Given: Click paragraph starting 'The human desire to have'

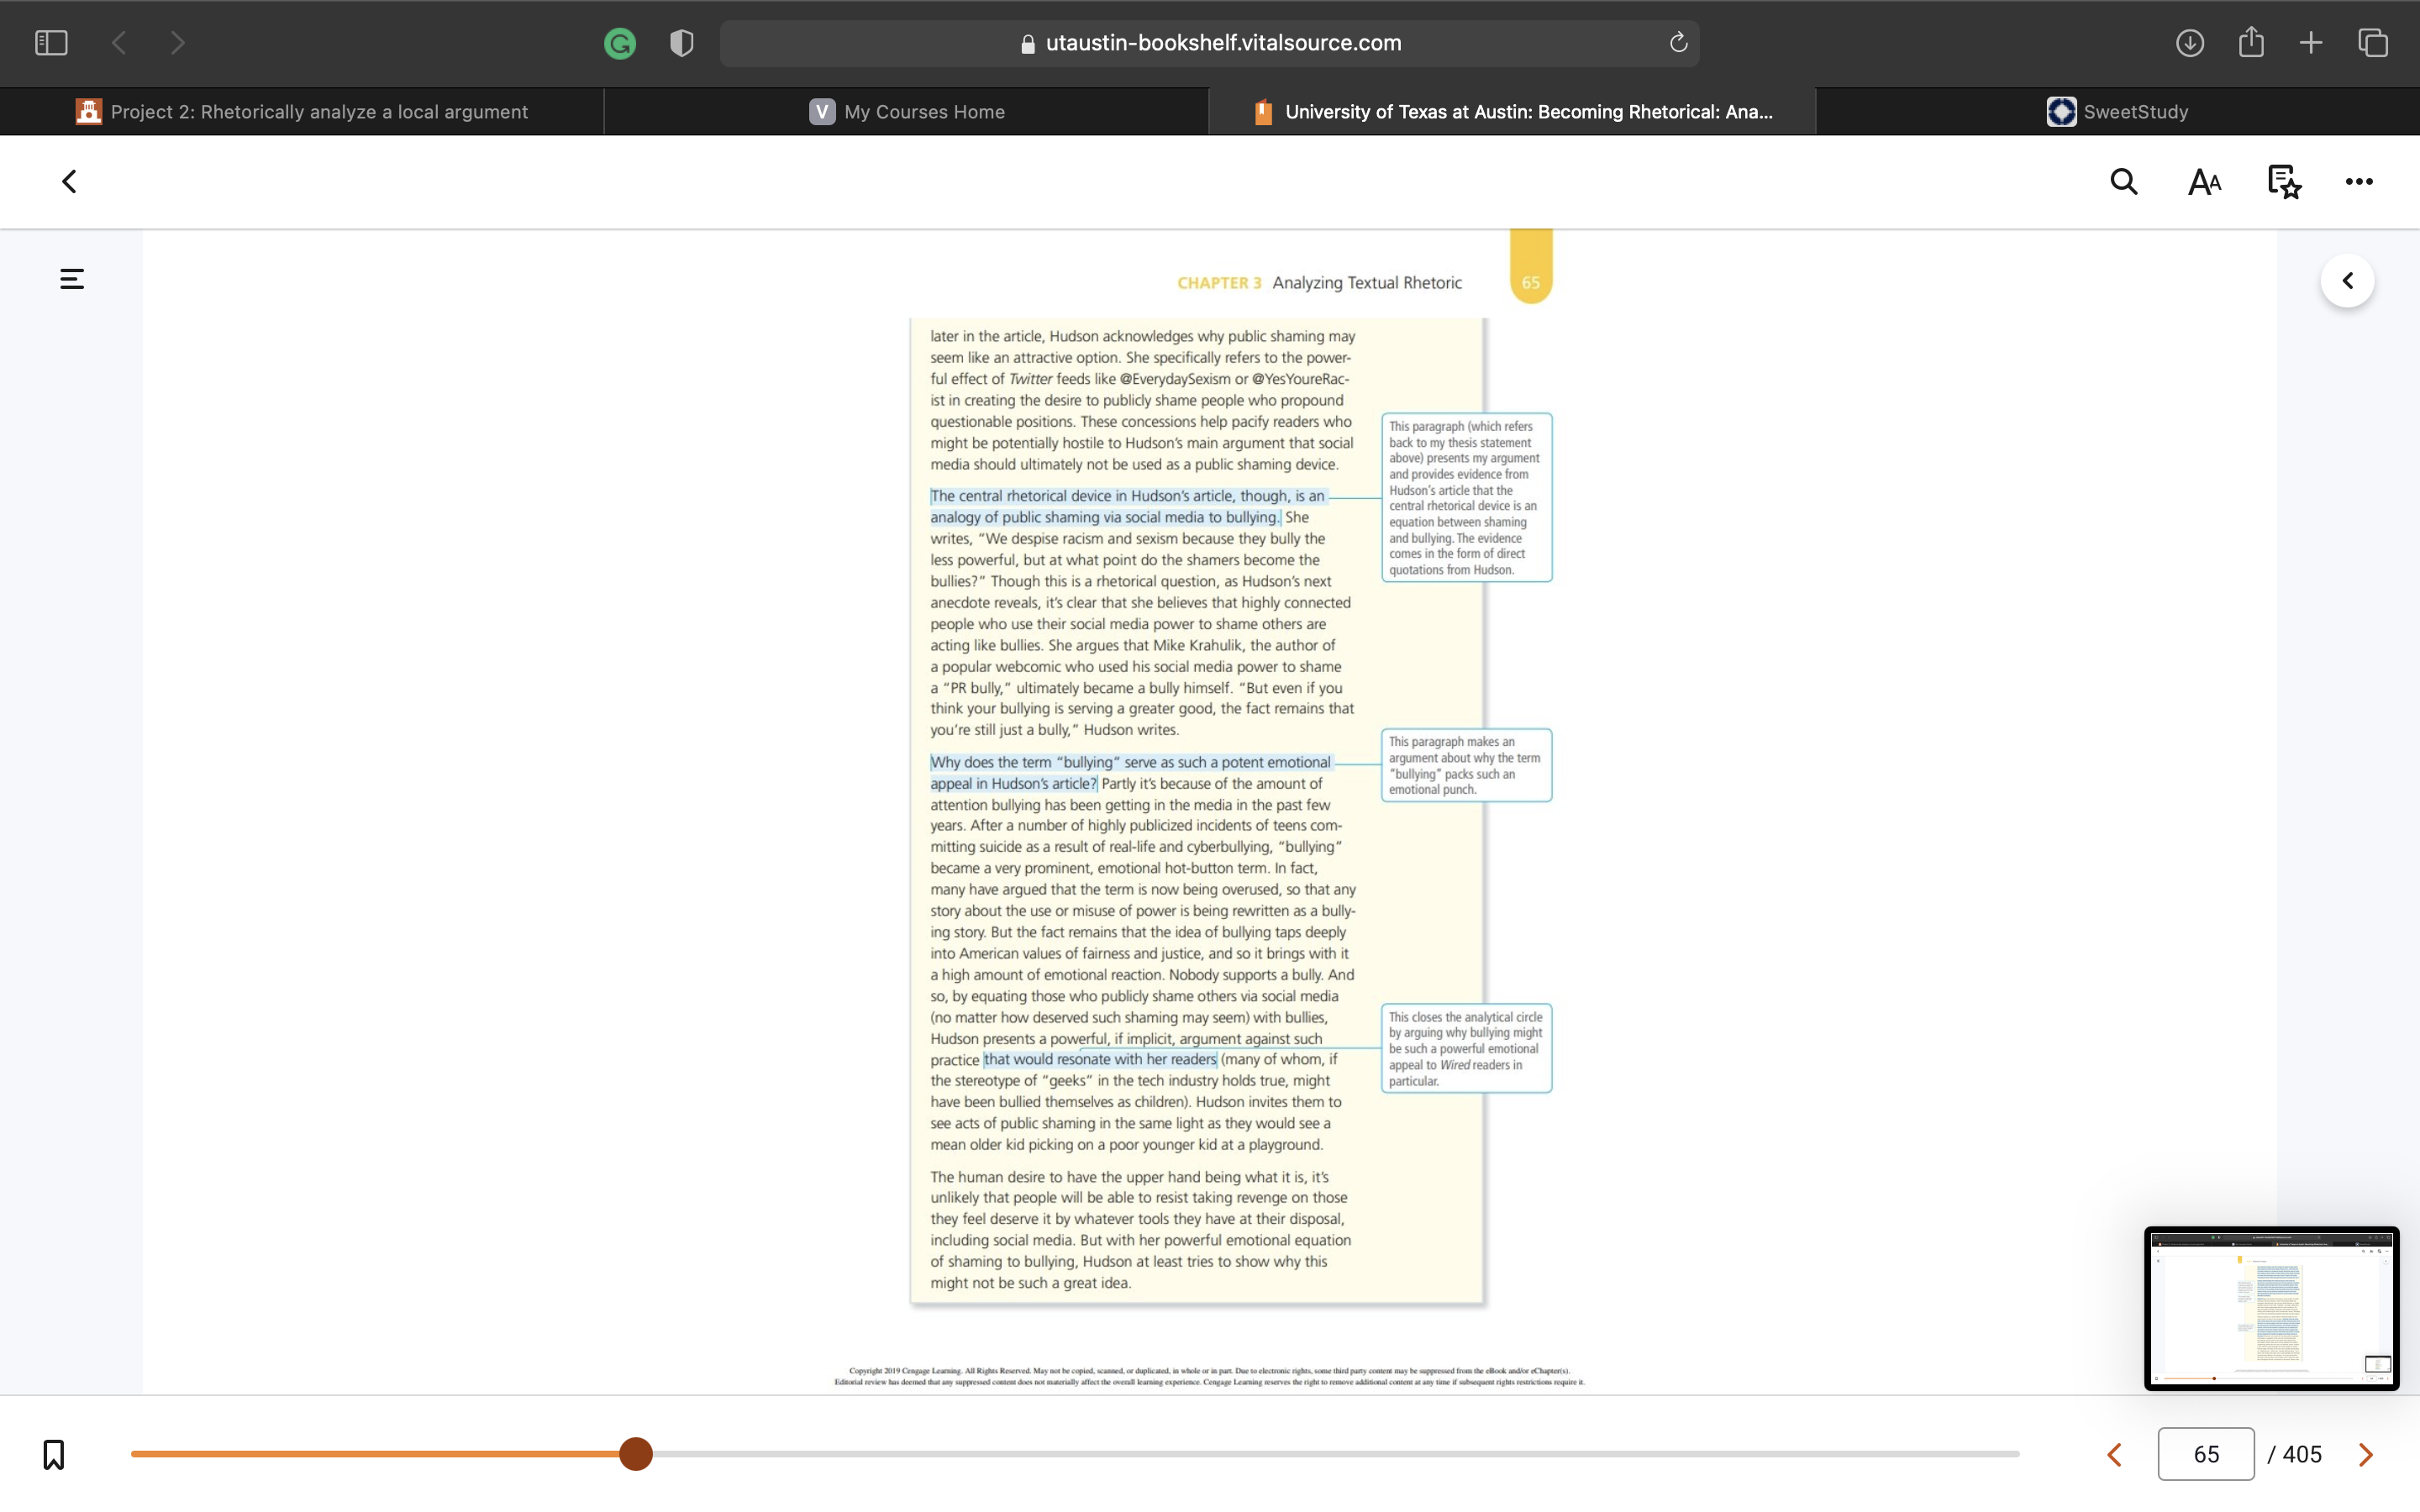Looking at the screenshot, I should pyautogui.click(x=1141, y=1230).
